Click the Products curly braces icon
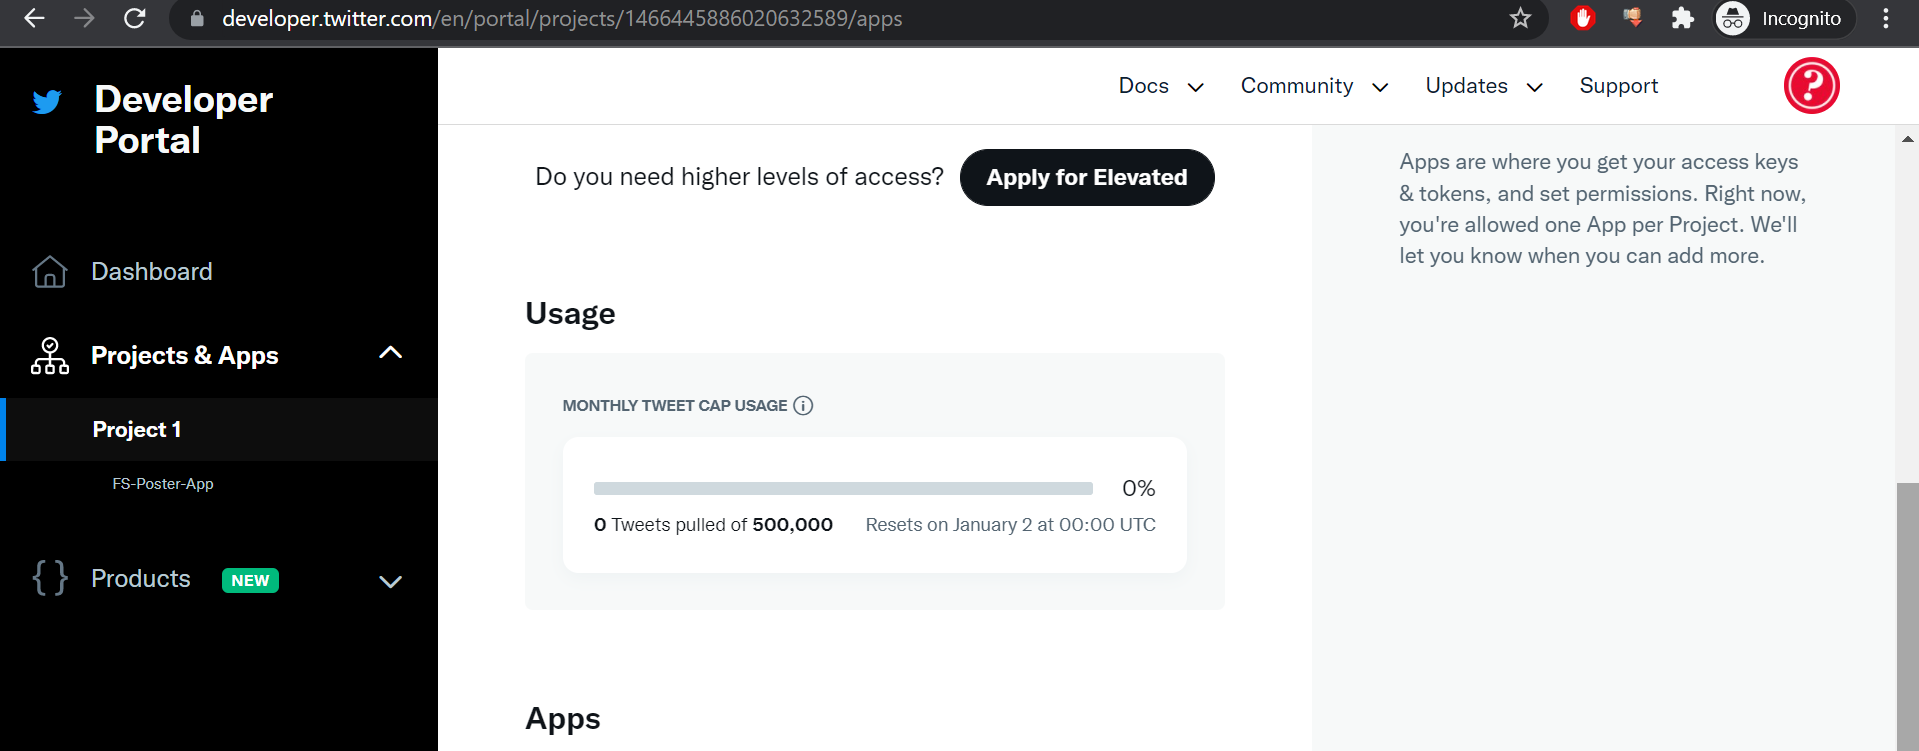This screenshot has width=1919, height=751. click(50, 578)
